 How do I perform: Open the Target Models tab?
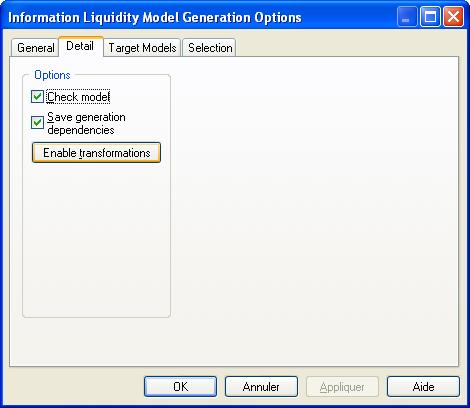[x=142, y=48]
